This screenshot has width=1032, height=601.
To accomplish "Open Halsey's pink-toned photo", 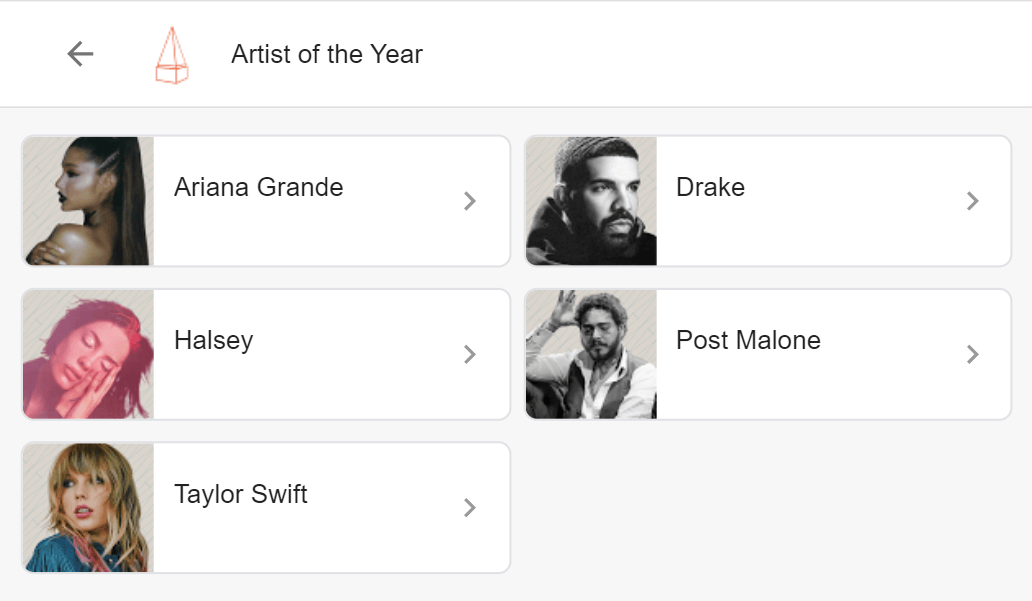I will (x=88, y=354).
